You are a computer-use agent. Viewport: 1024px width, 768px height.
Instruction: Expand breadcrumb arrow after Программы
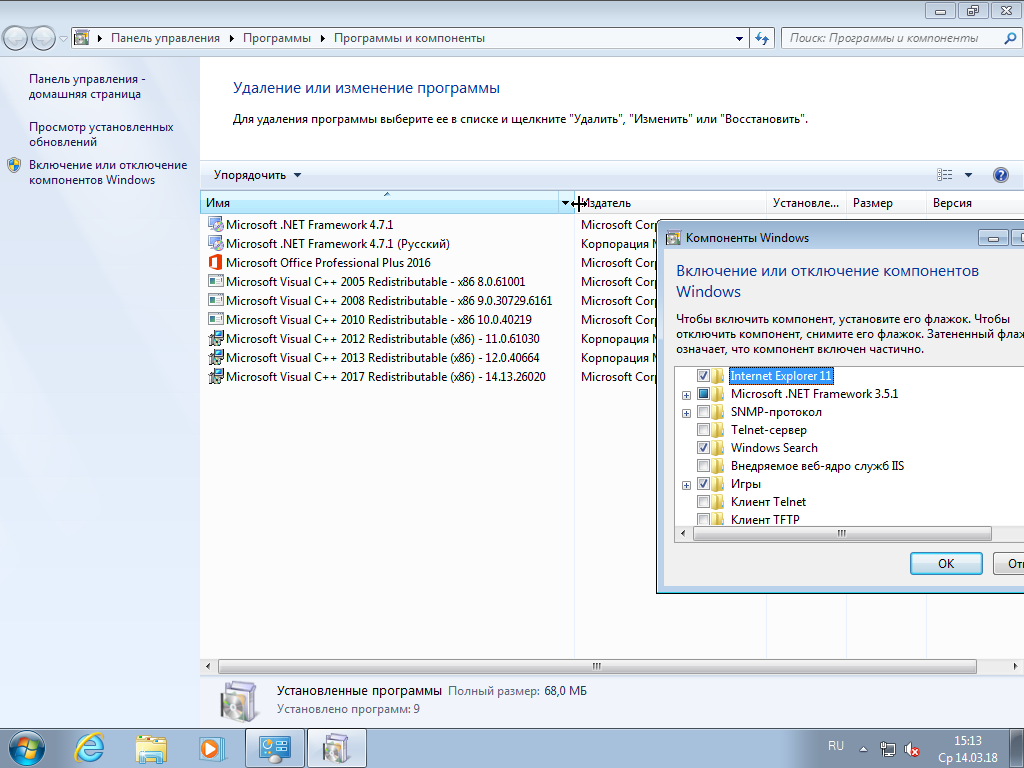[x=323, y=39]
